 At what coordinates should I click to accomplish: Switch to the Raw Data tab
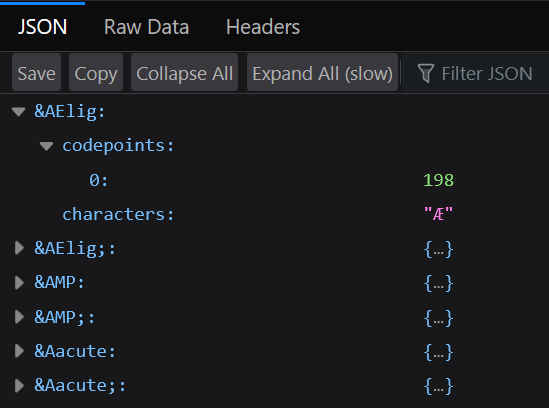[146, 27]
